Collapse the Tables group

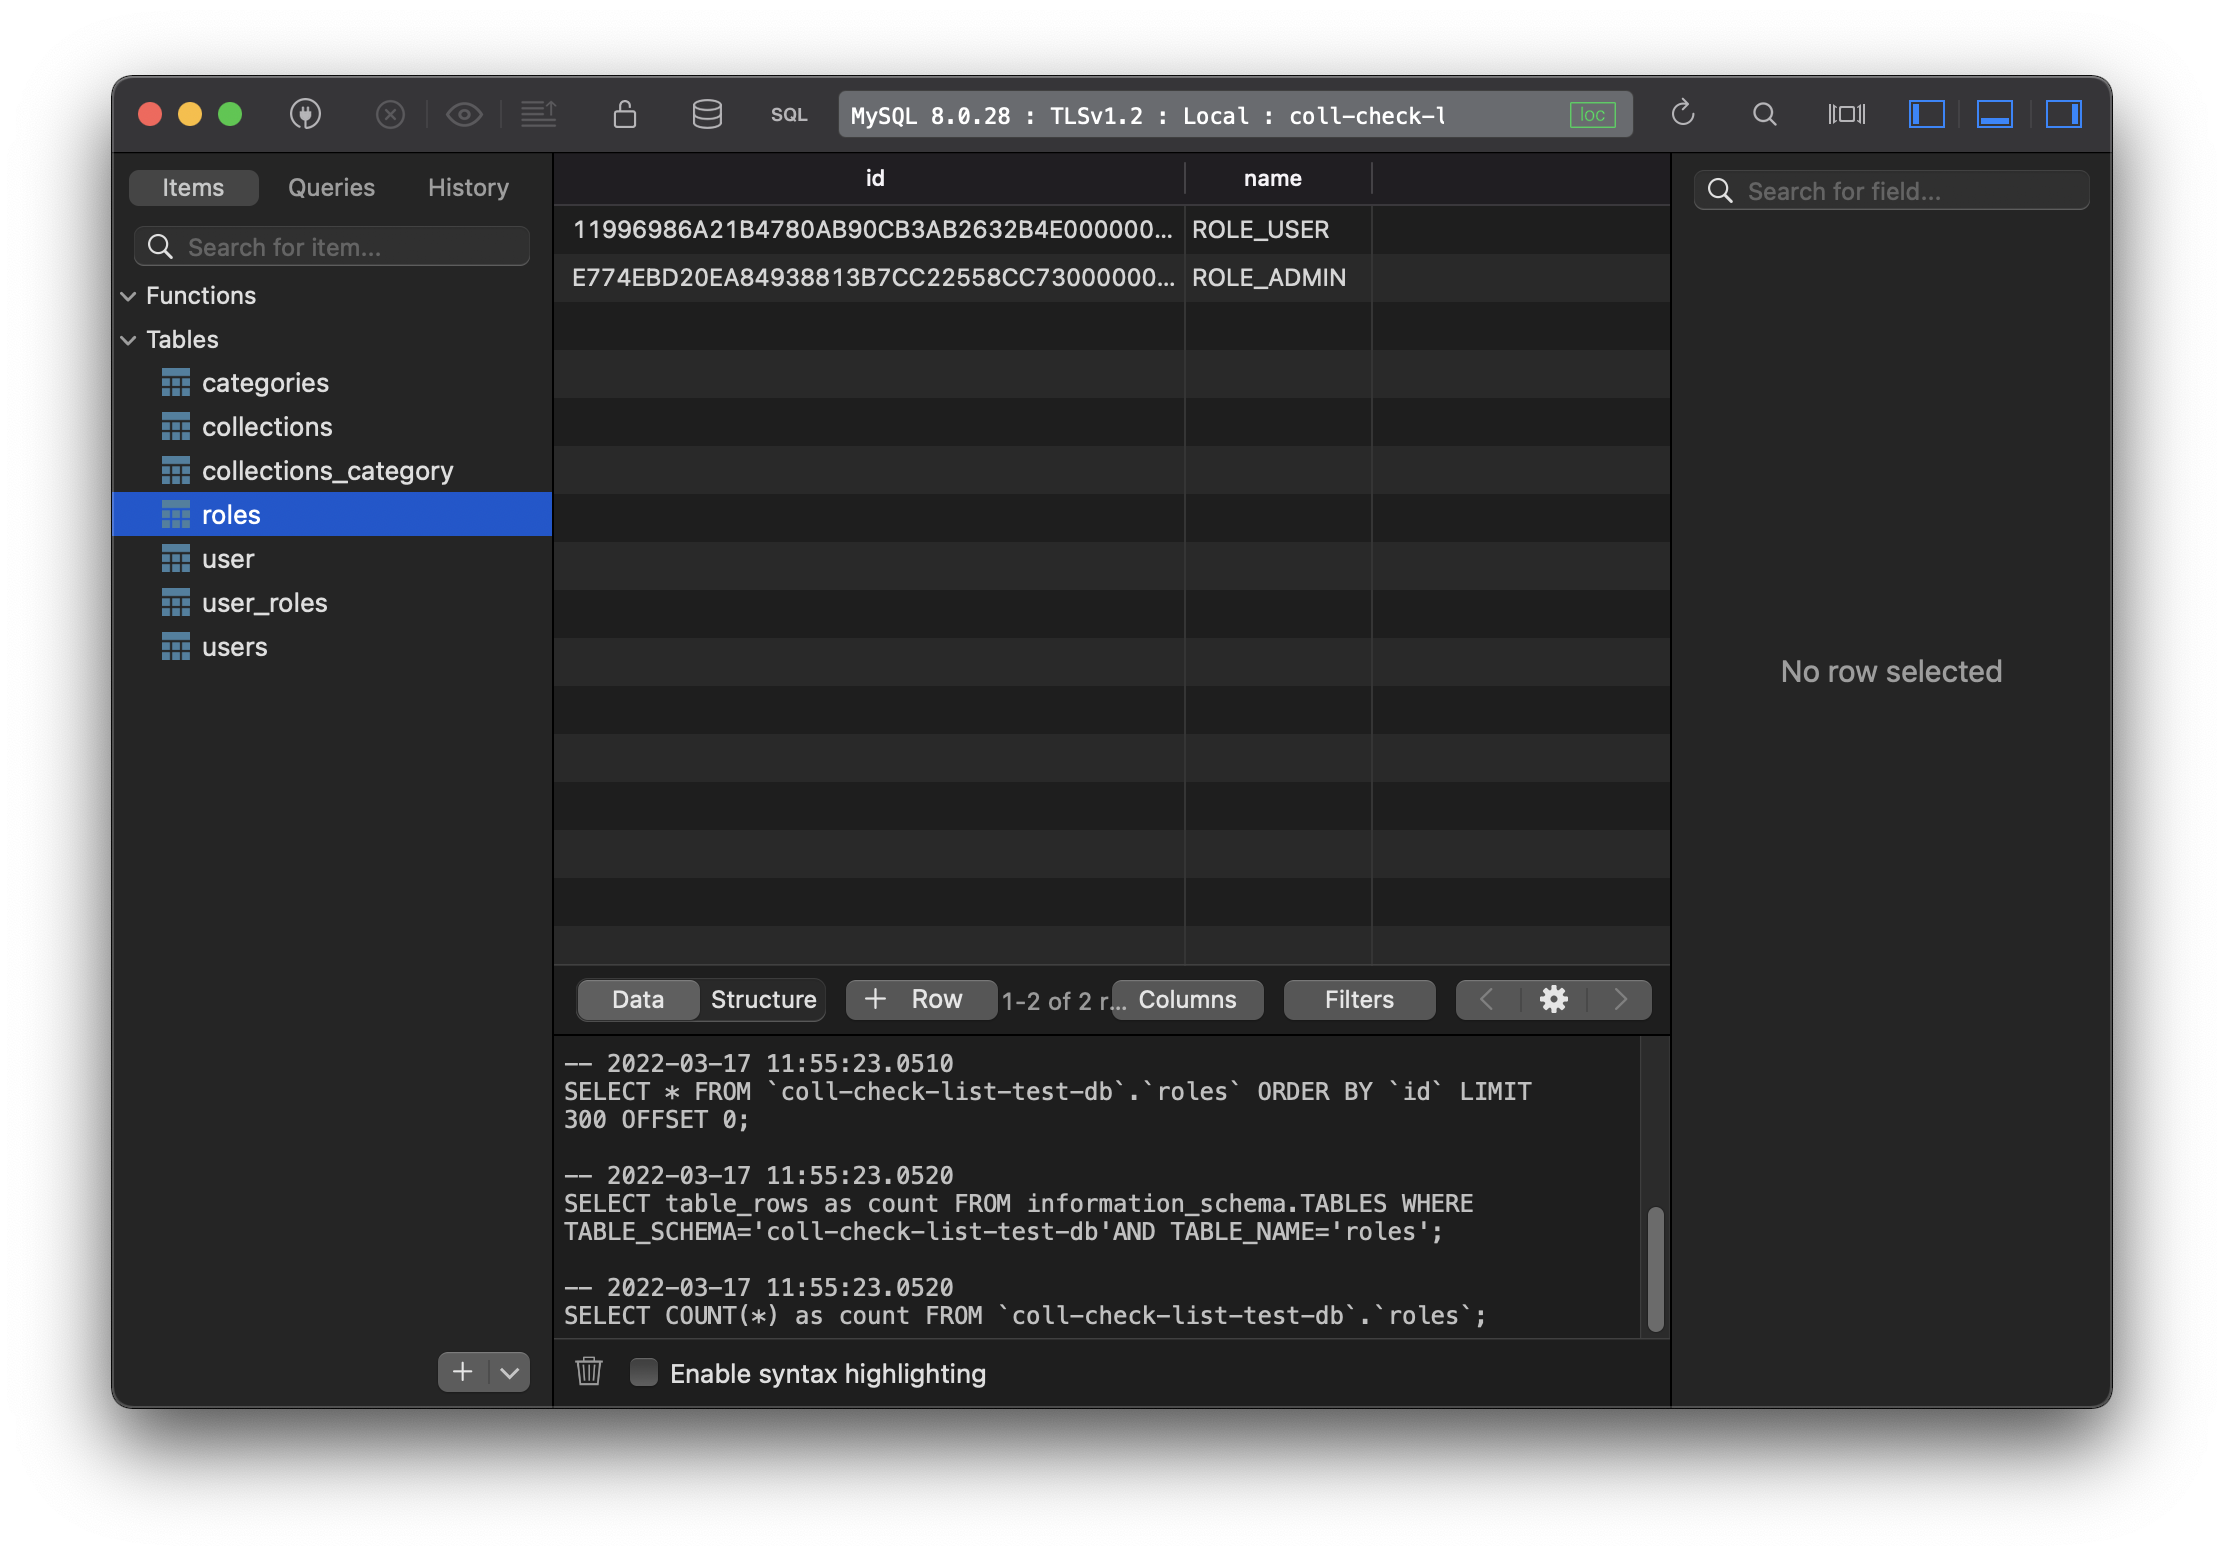pyautogui.click(x=128, y=340)
